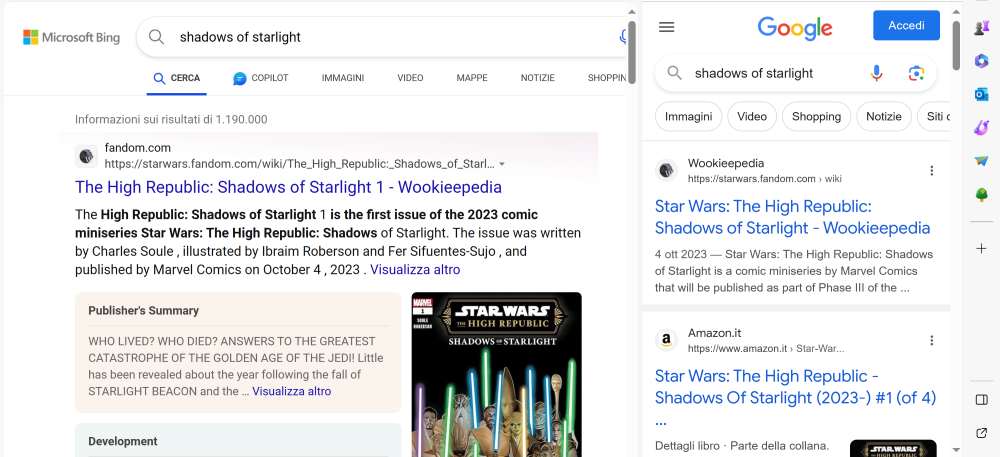This screenshot has width=1000, height=457.
Task: Click "Visualizza altro" after October 4, 2023
Action: [x=415, y=270]
